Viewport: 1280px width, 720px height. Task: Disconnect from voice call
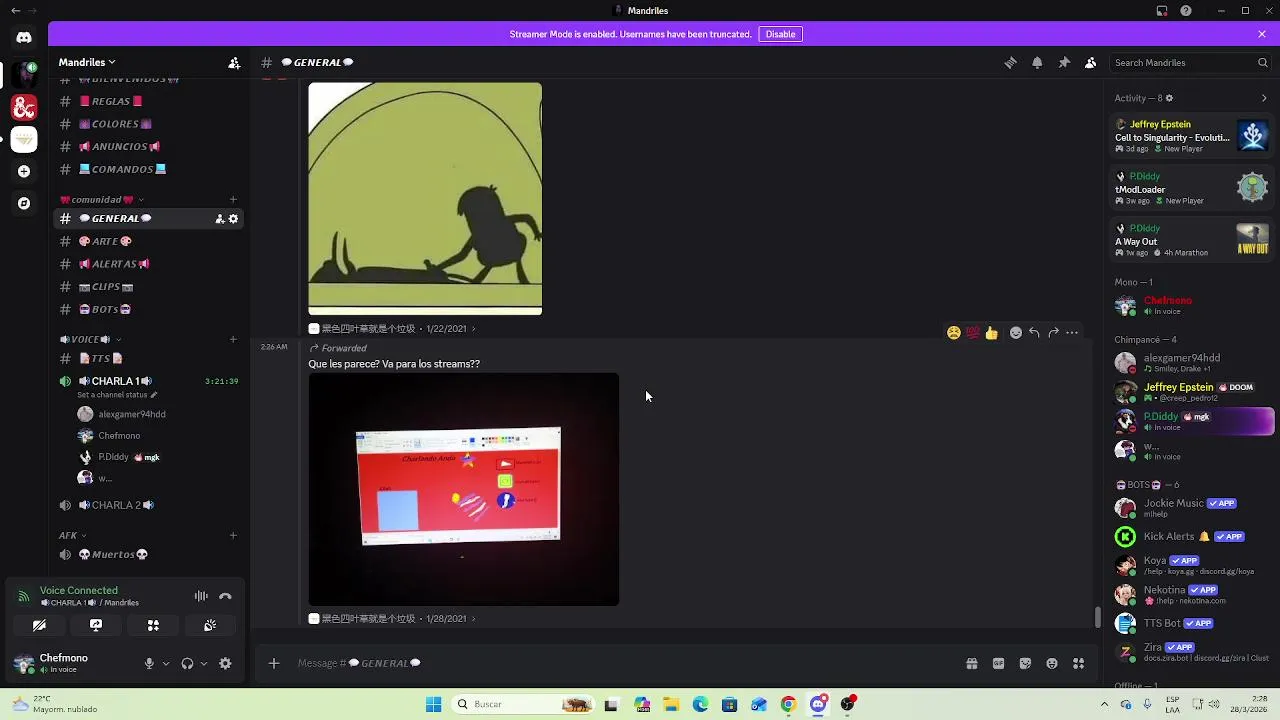pyautogui.click(x=225, y=596)
